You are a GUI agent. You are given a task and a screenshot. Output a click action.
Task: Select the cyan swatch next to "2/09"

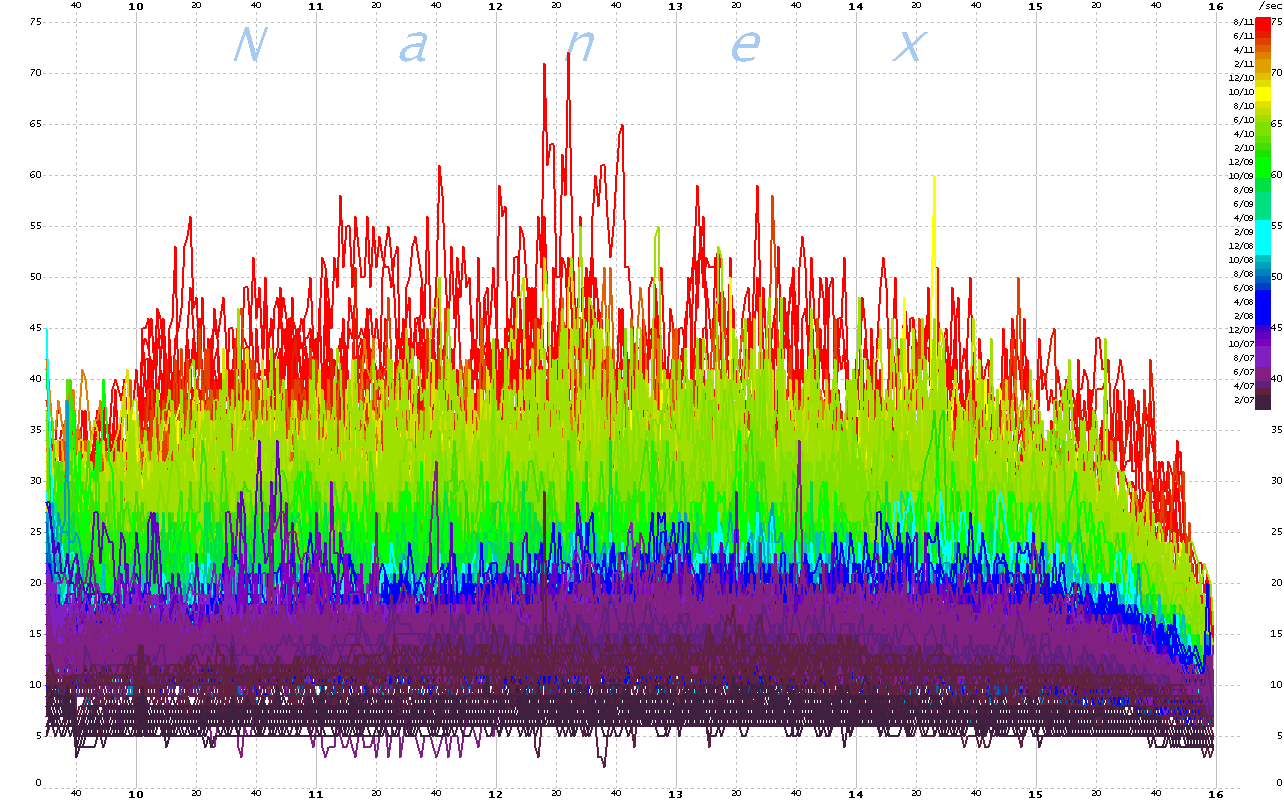(1262, 232)
